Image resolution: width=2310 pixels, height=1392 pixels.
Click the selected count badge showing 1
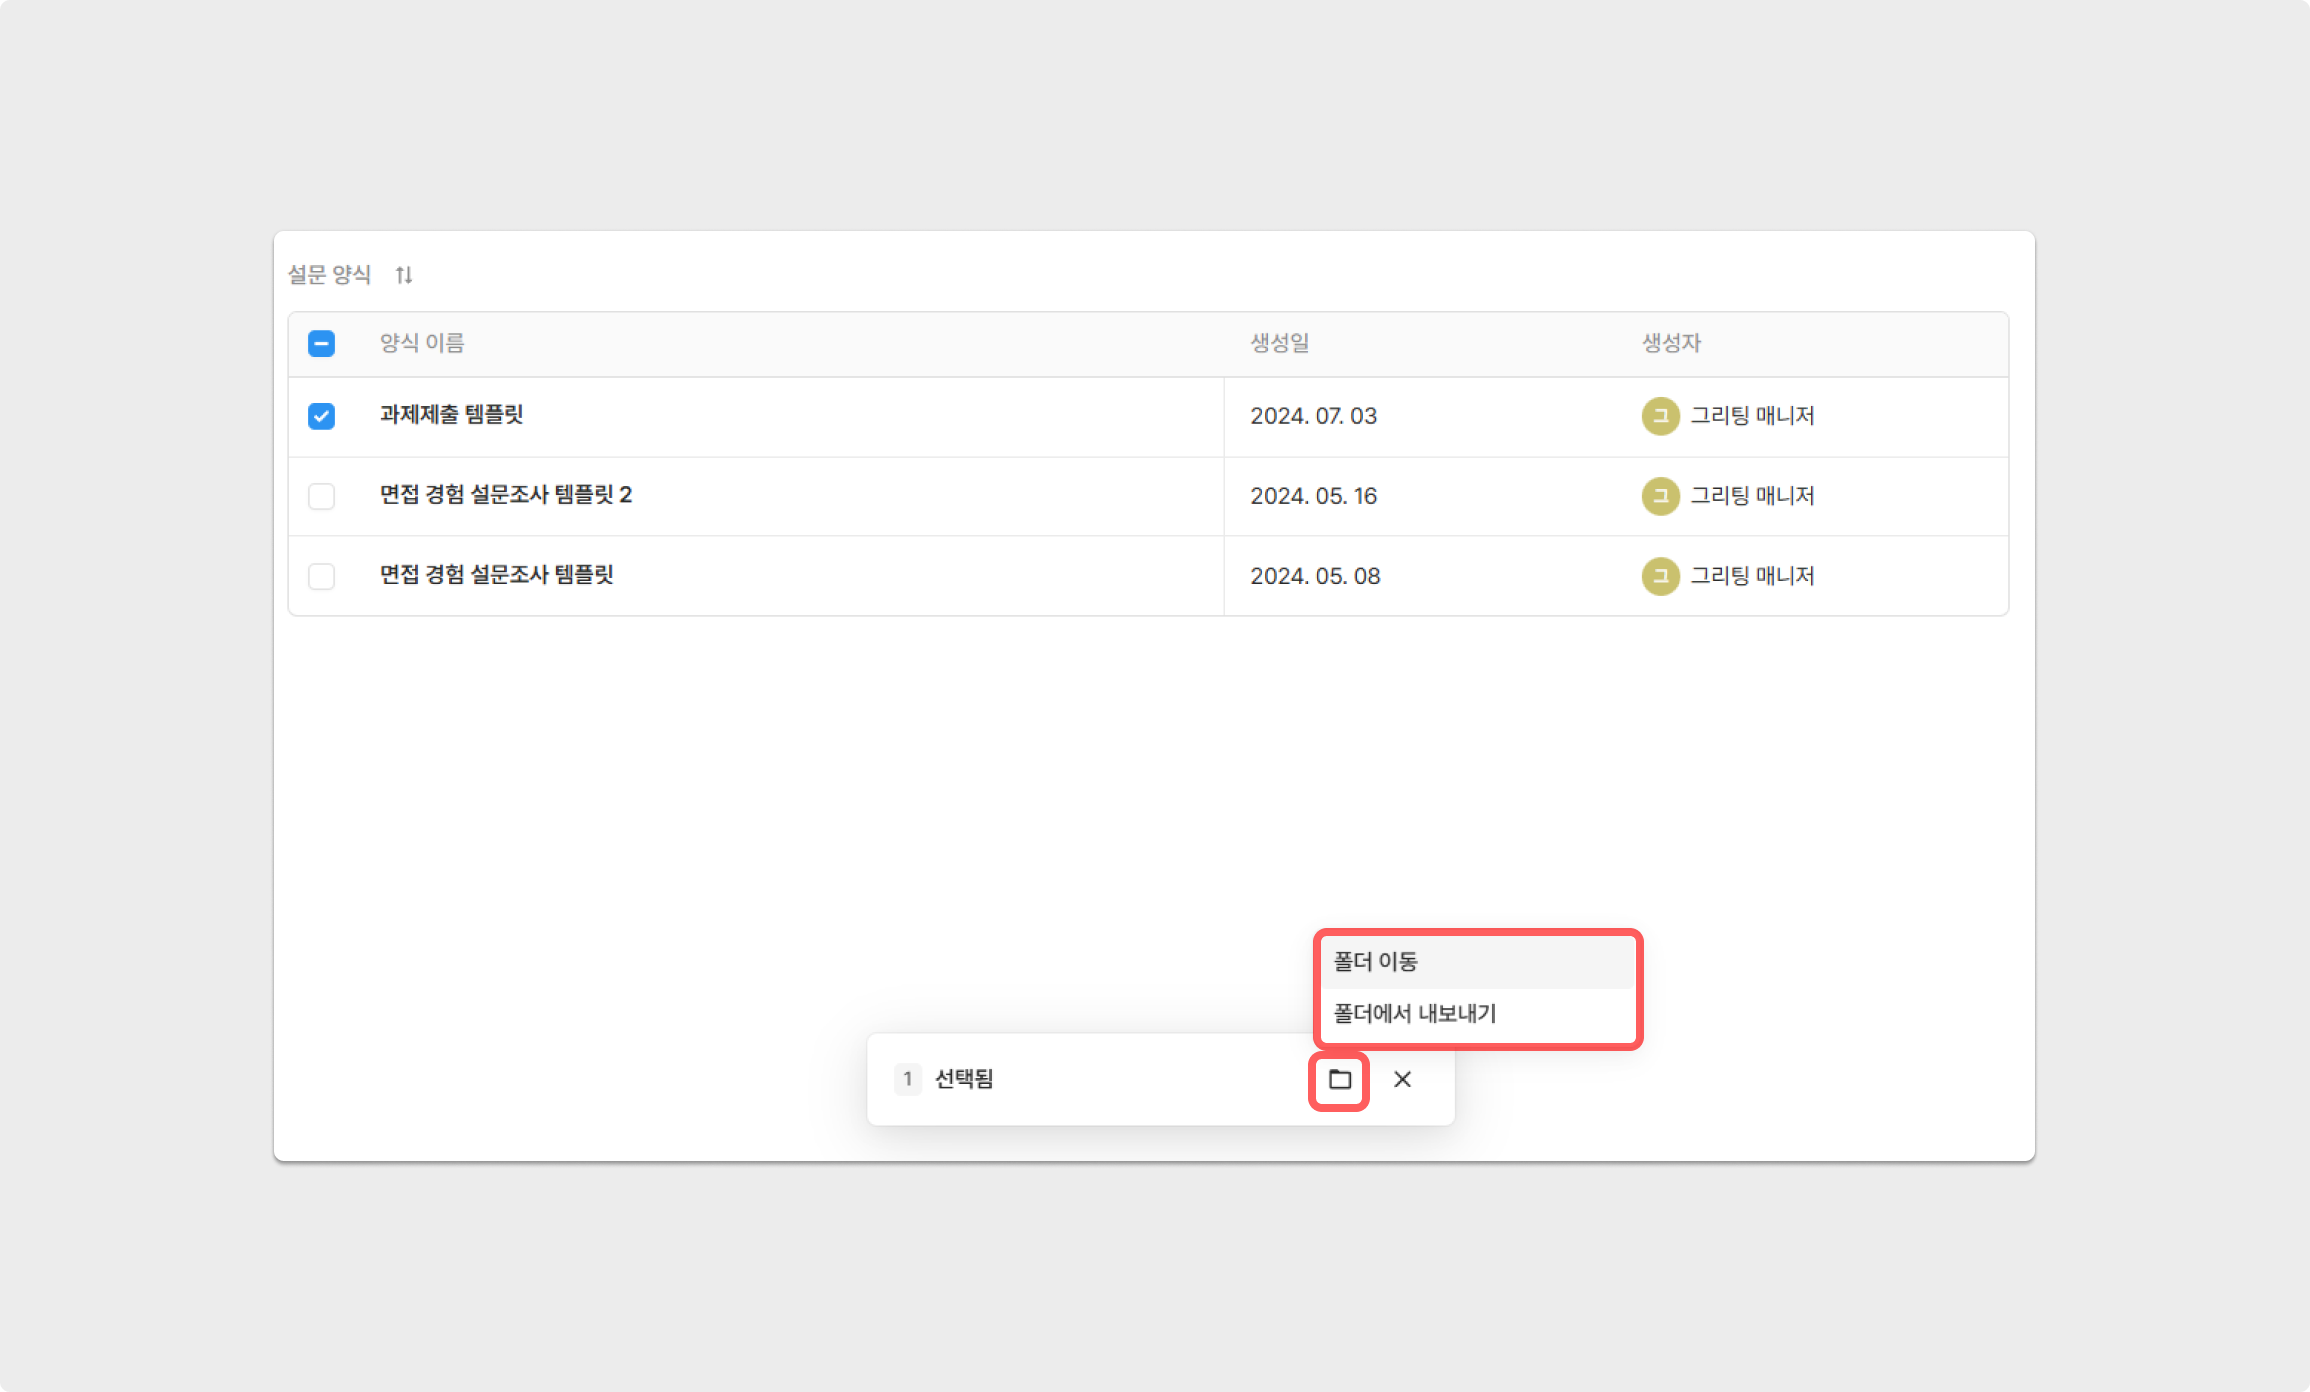point(907,1079)
